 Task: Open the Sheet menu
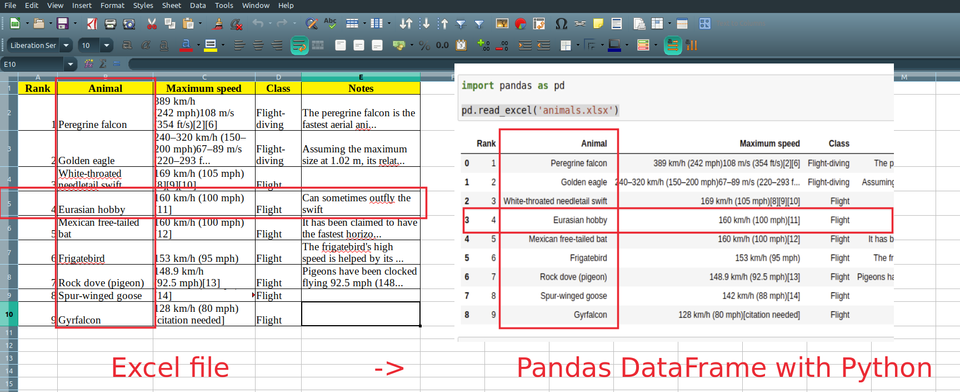click(x=171, y=6)
